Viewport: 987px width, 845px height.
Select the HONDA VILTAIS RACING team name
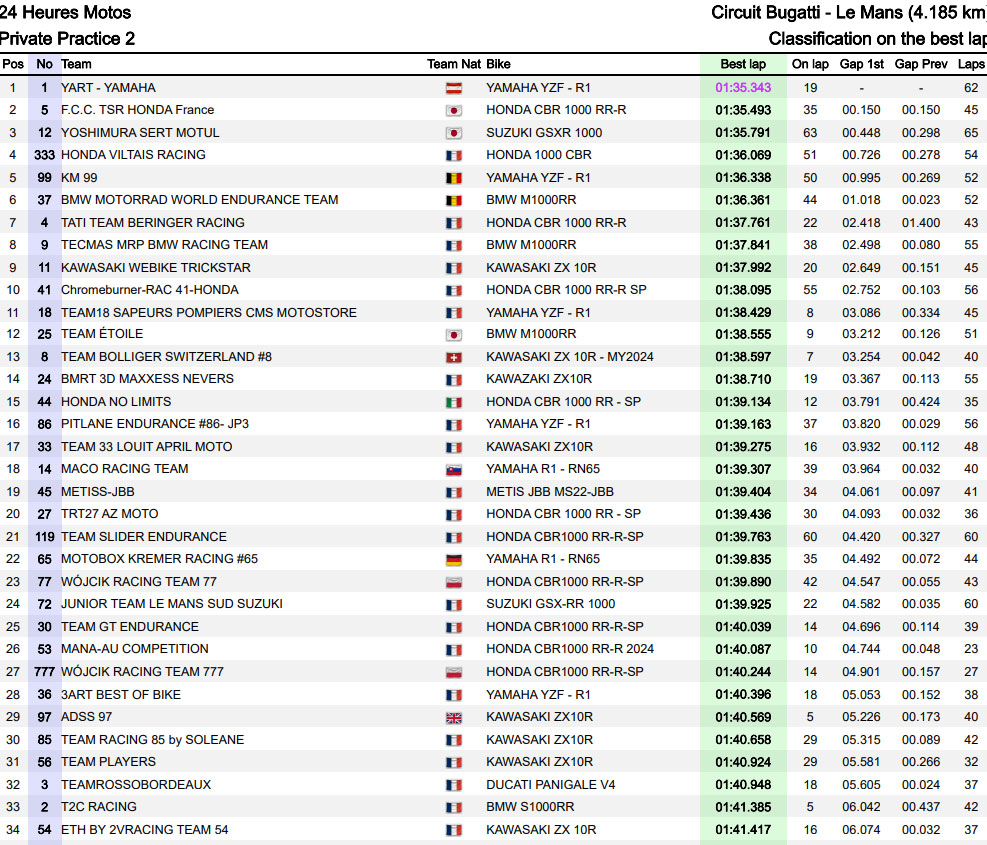click(133, 155)
